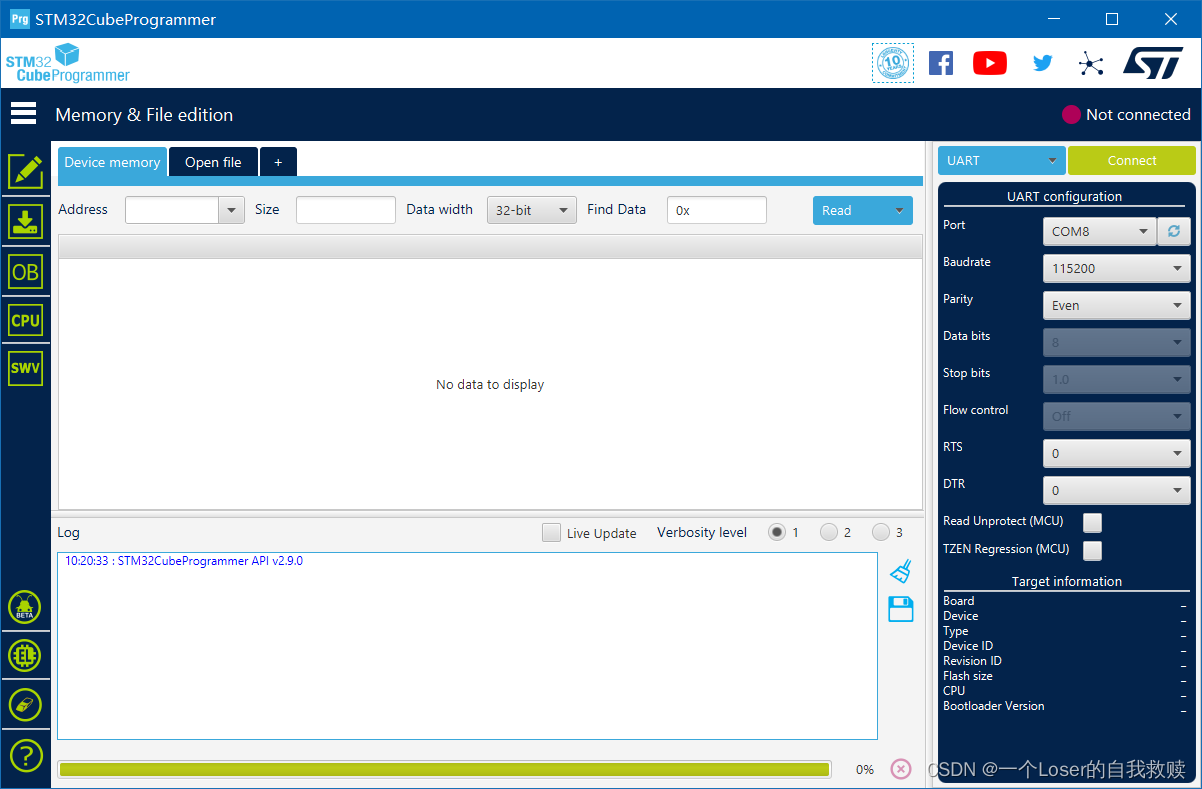The width and height of the screenshot is (1202, 789).
Task: Click the 'Device ID' target info row
Action: point(1066,646)
